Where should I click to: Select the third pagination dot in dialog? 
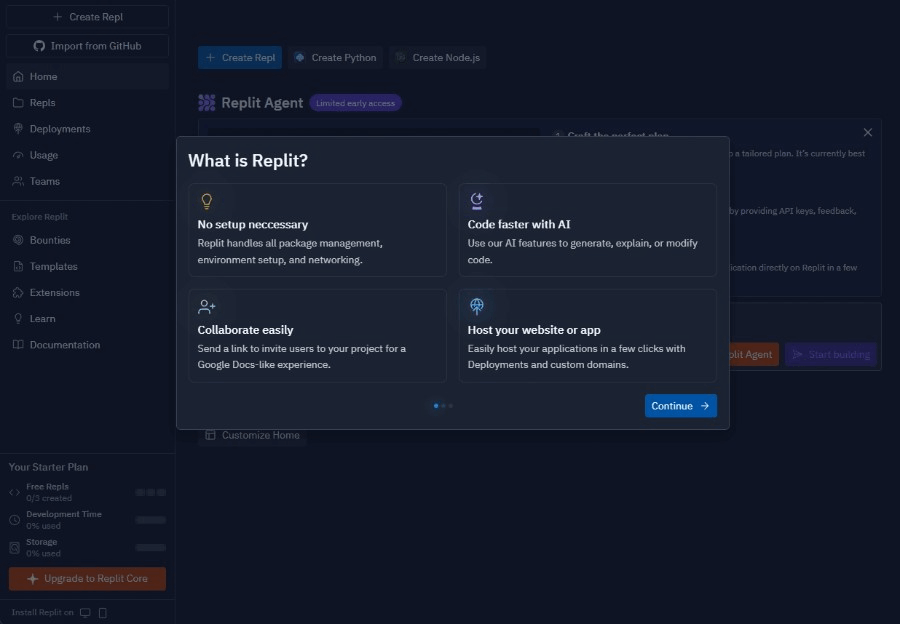(x=451, y=406)
